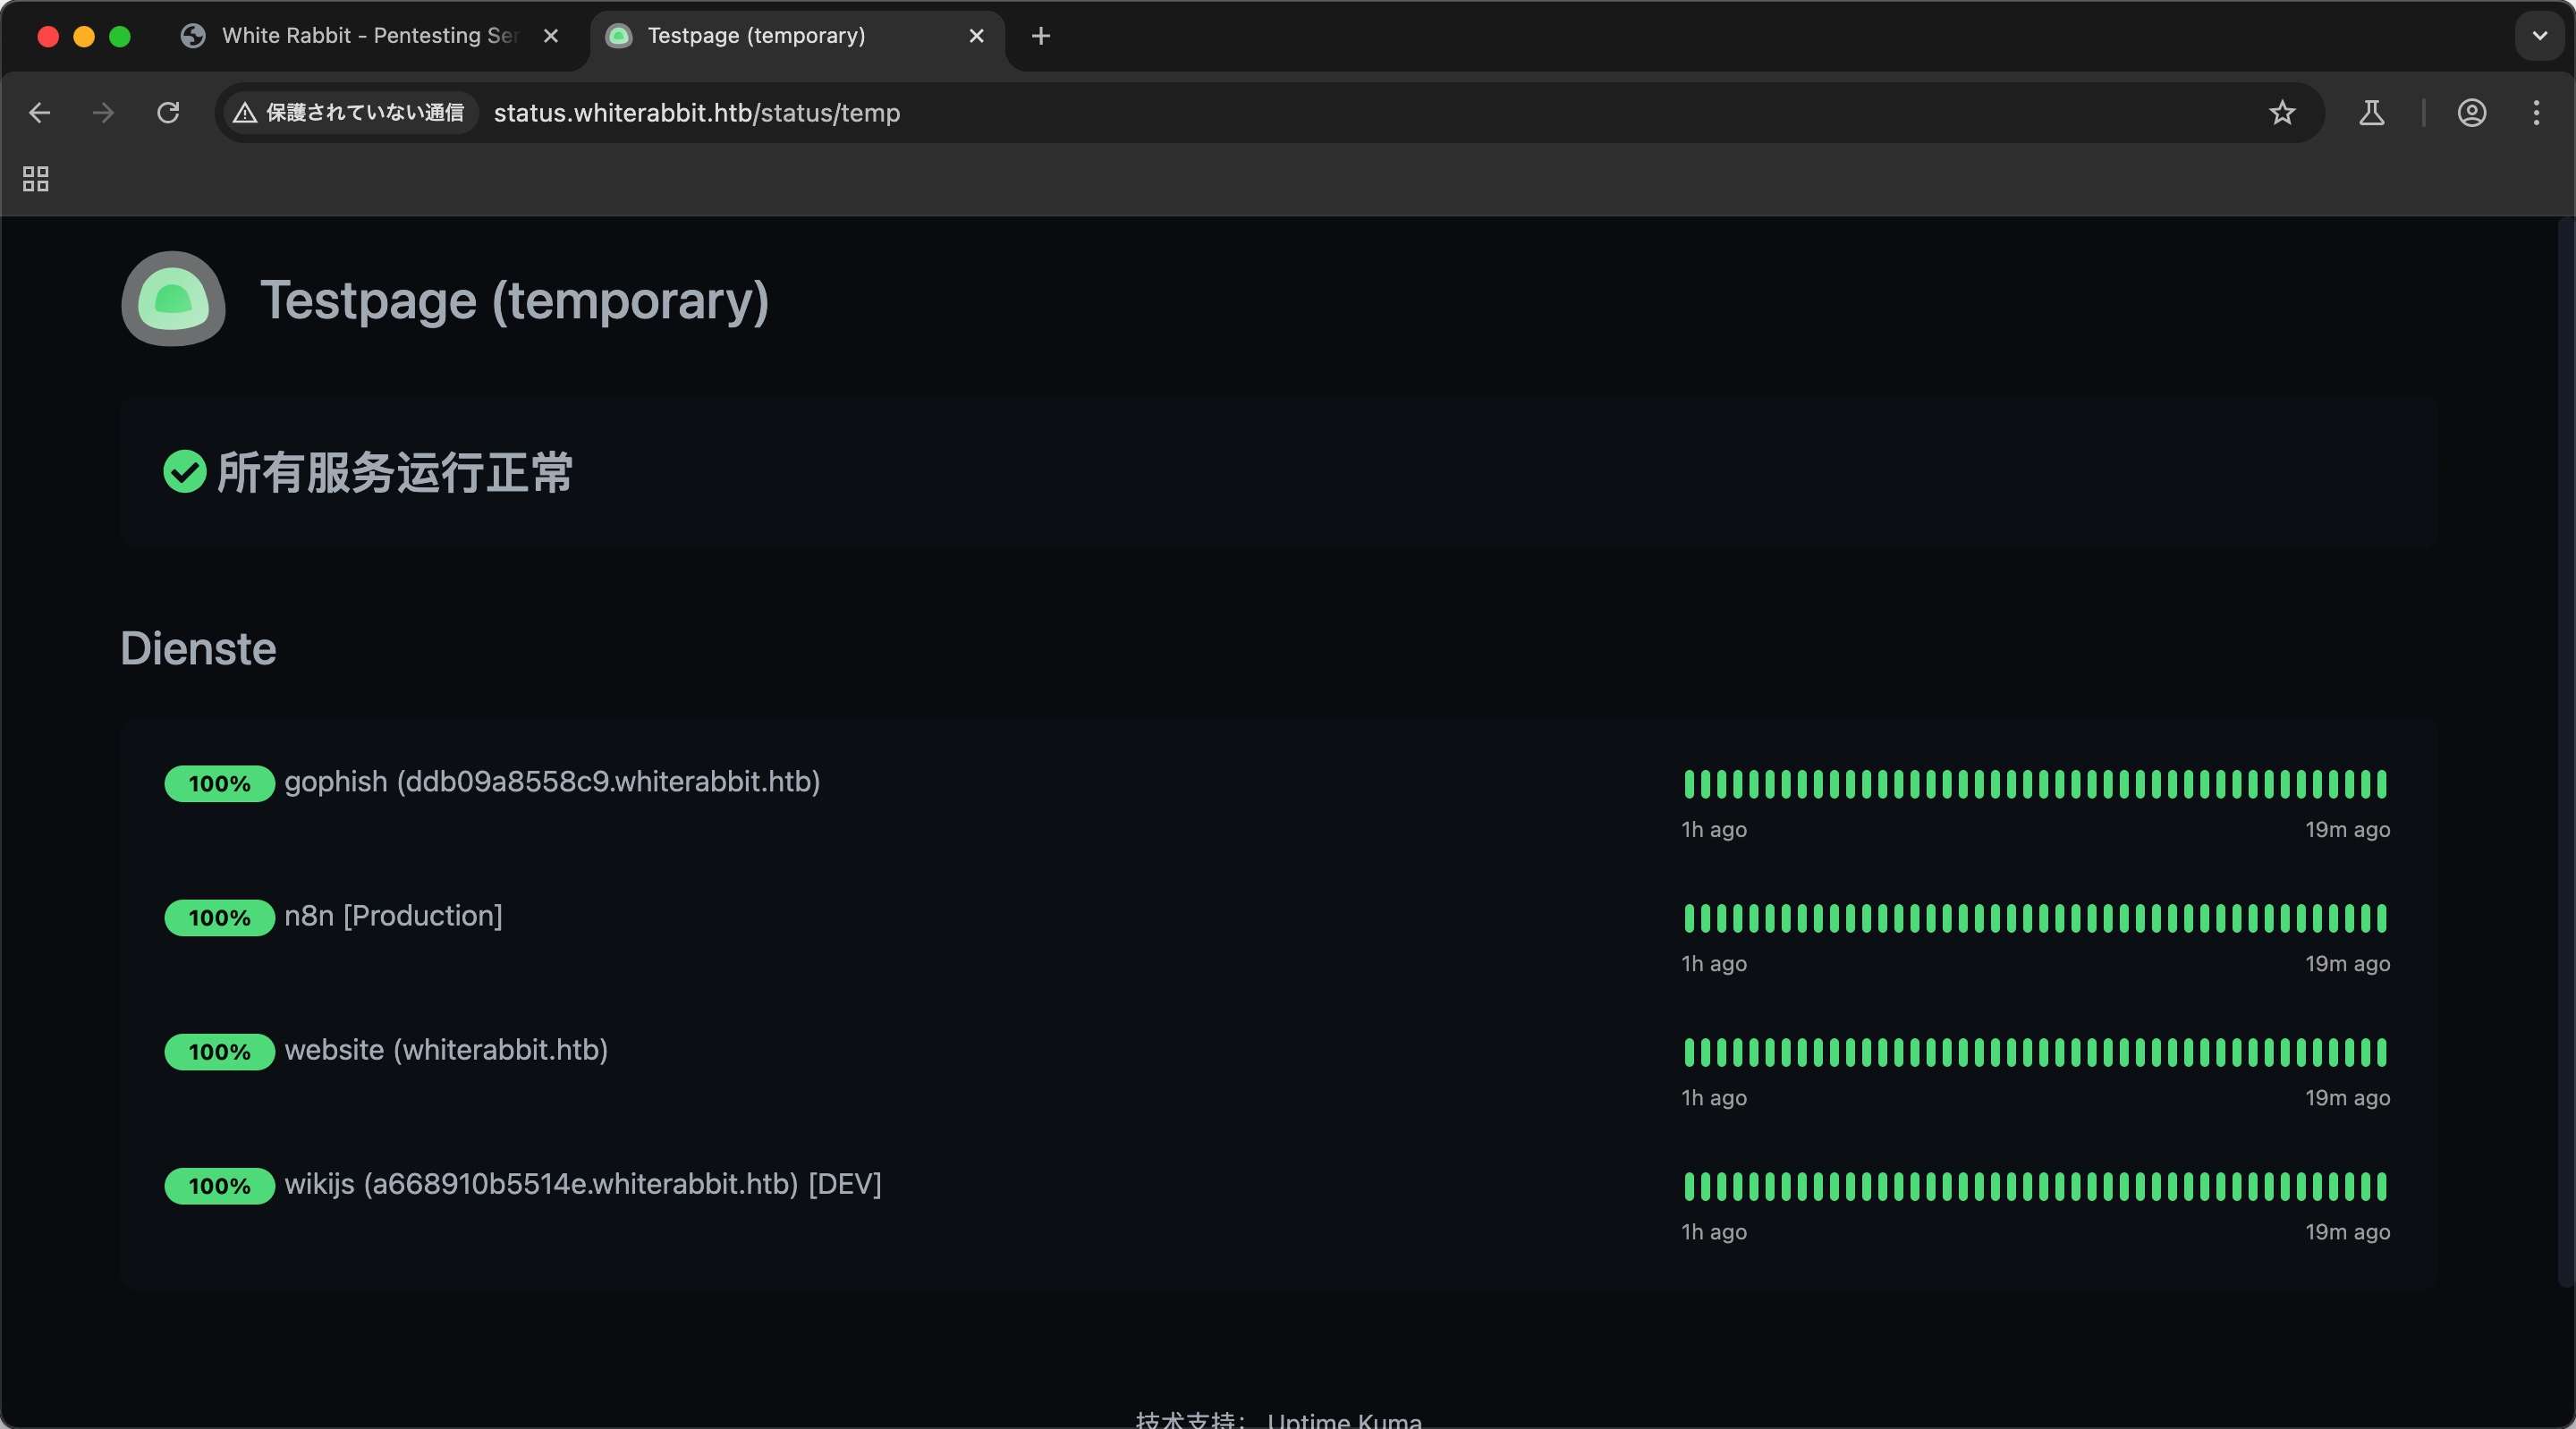Click the address bar URL field
2576x1429 pixels.
(1200, 113)
